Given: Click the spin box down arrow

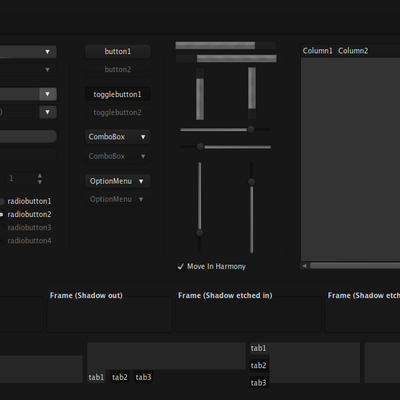Looking at the screenshot, I should pyautogui.click(x=40, y=182).
